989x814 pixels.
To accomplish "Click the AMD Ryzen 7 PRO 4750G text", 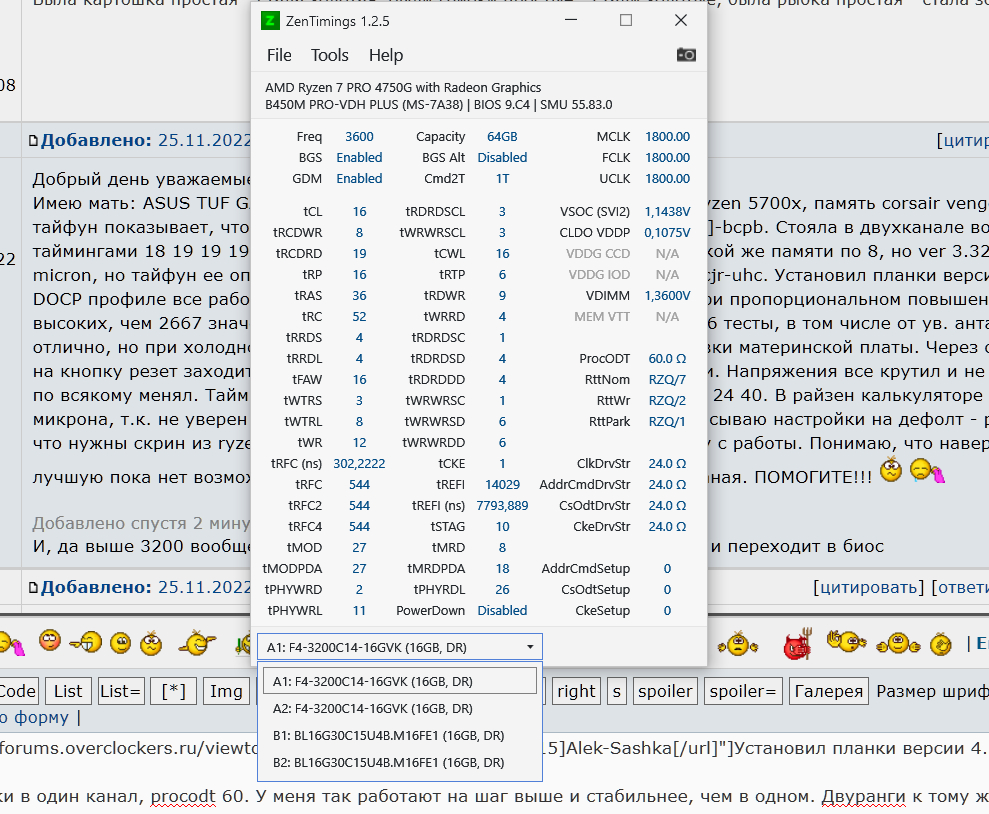I will point(403,88).
